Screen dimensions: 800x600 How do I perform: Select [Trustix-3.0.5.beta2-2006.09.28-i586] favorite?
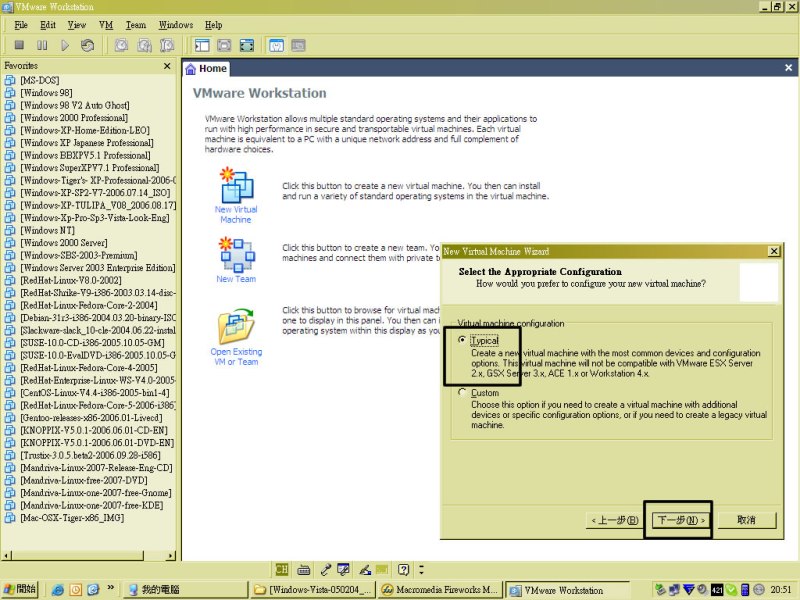click(x=90, y=455)
